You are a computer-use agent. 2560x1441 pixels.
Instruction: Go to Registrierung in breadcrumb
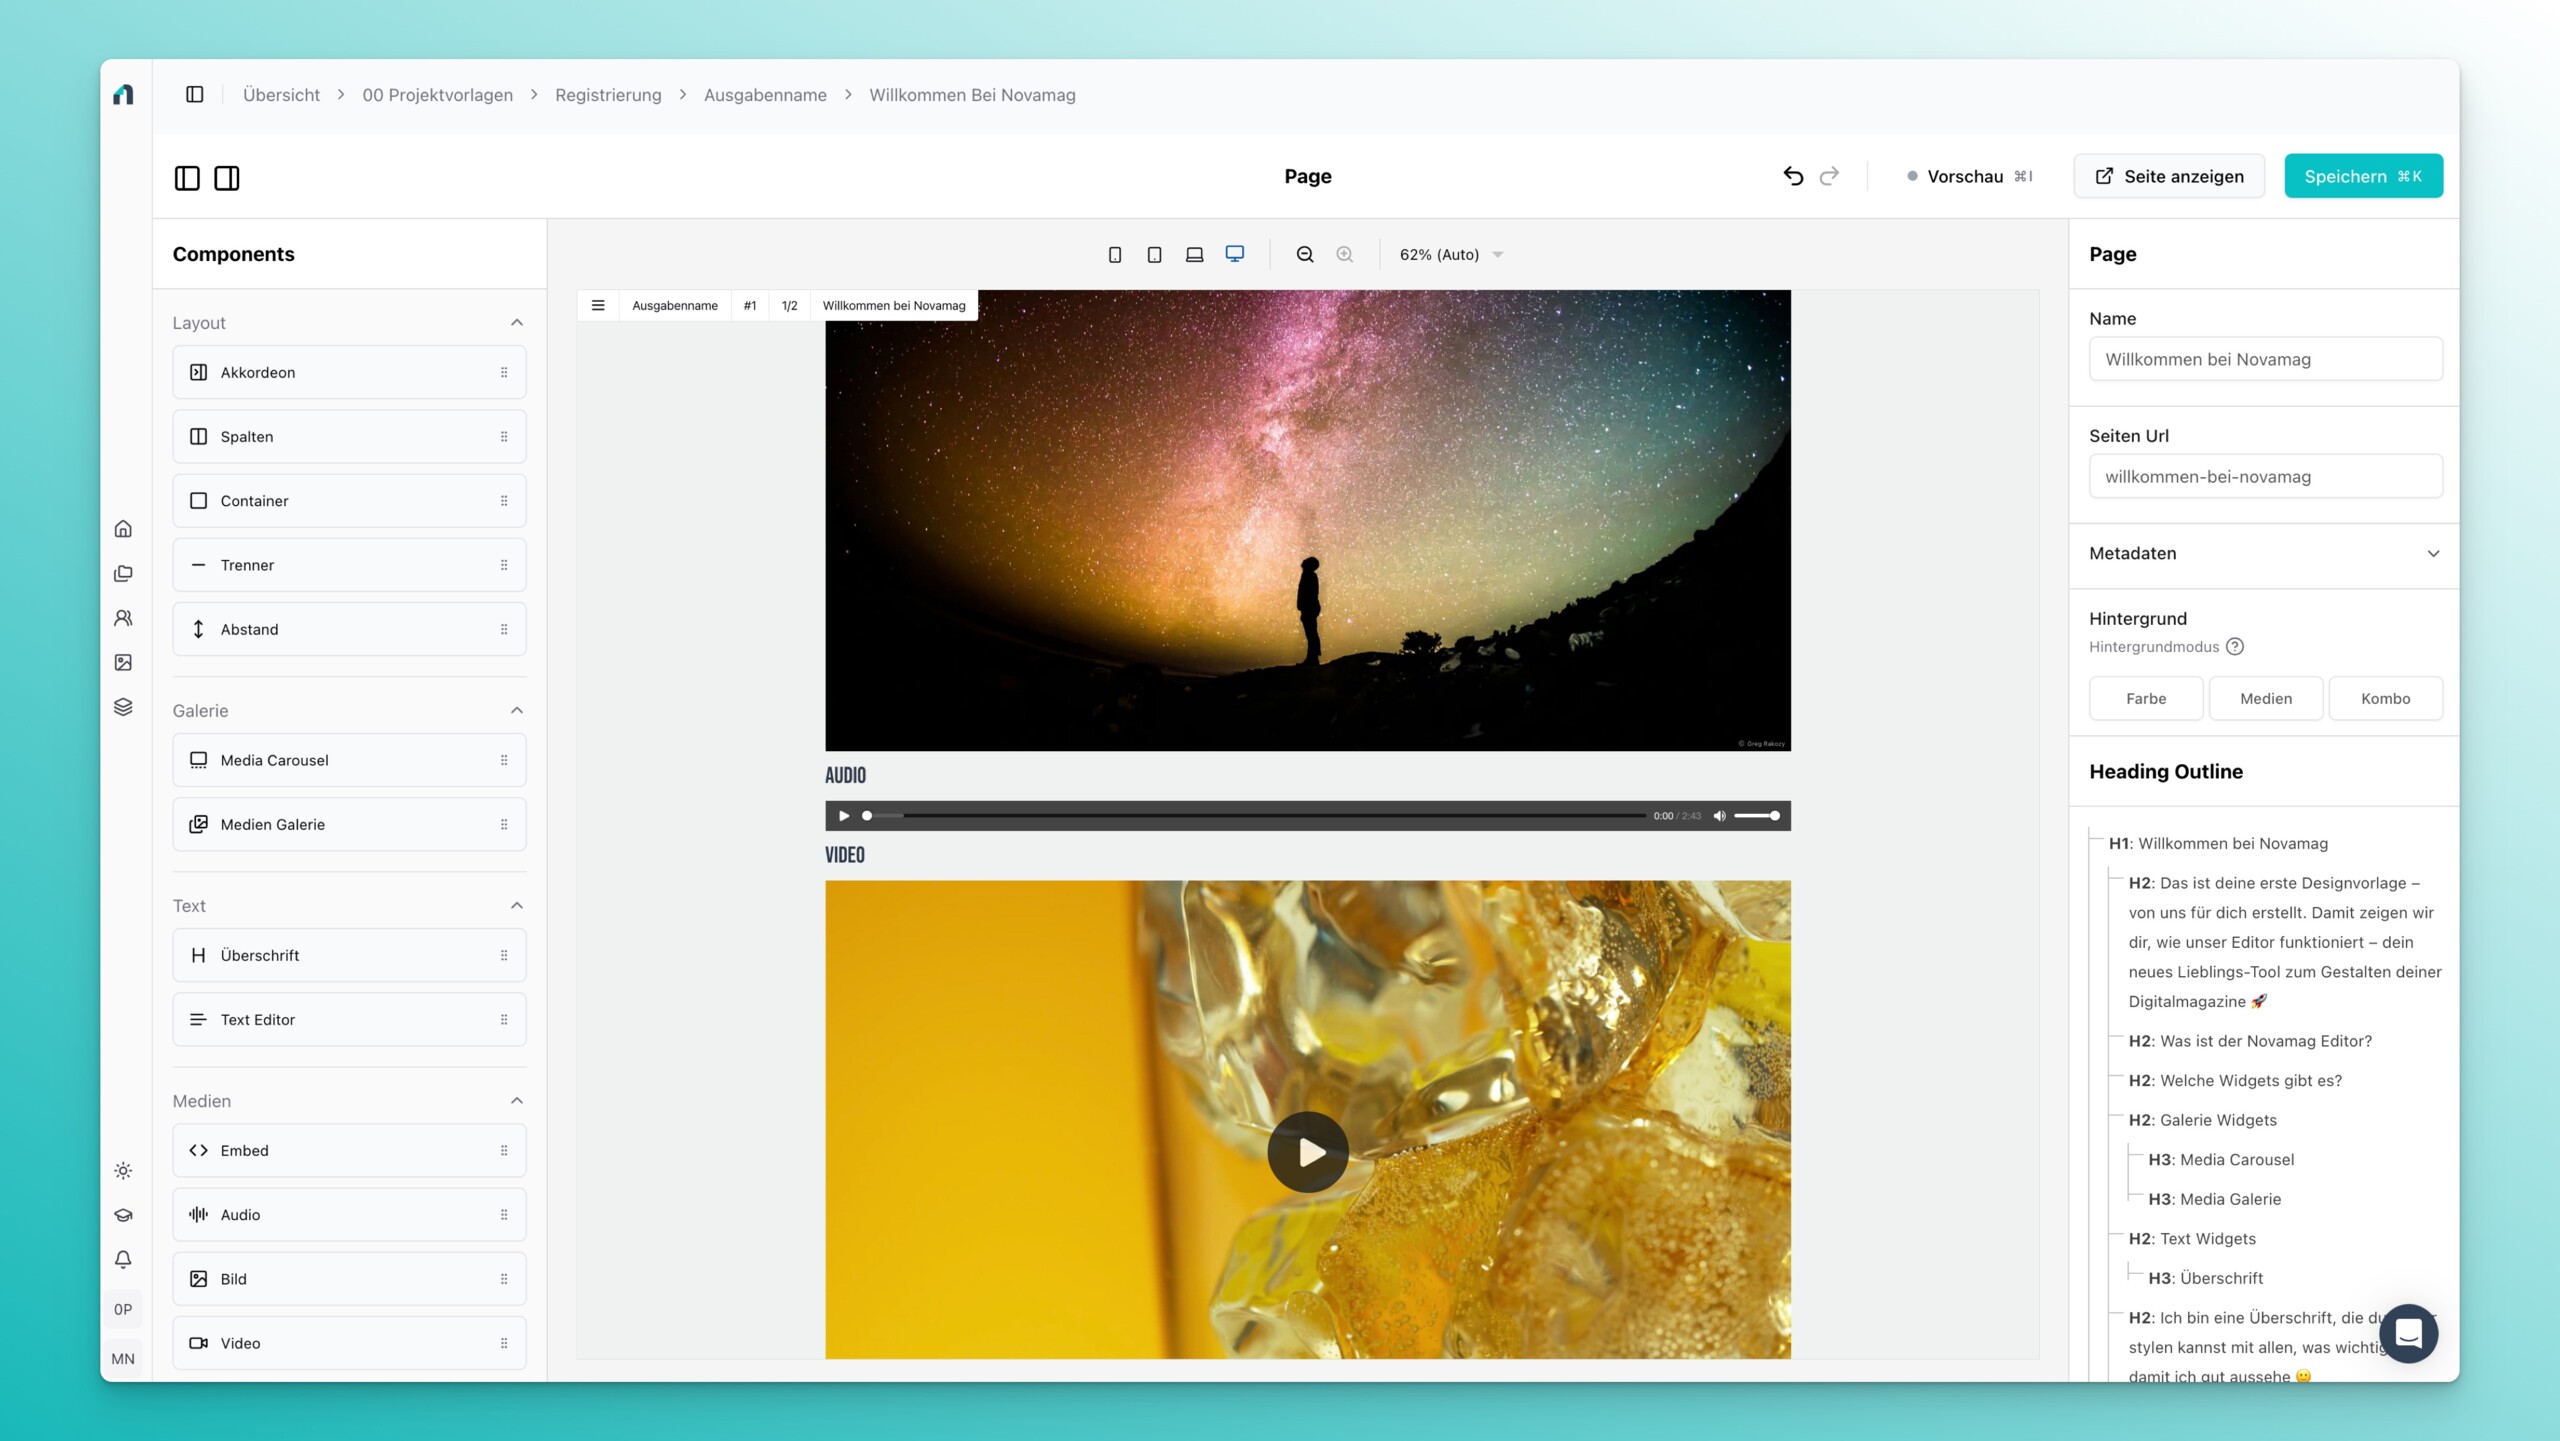coord(608,95)
